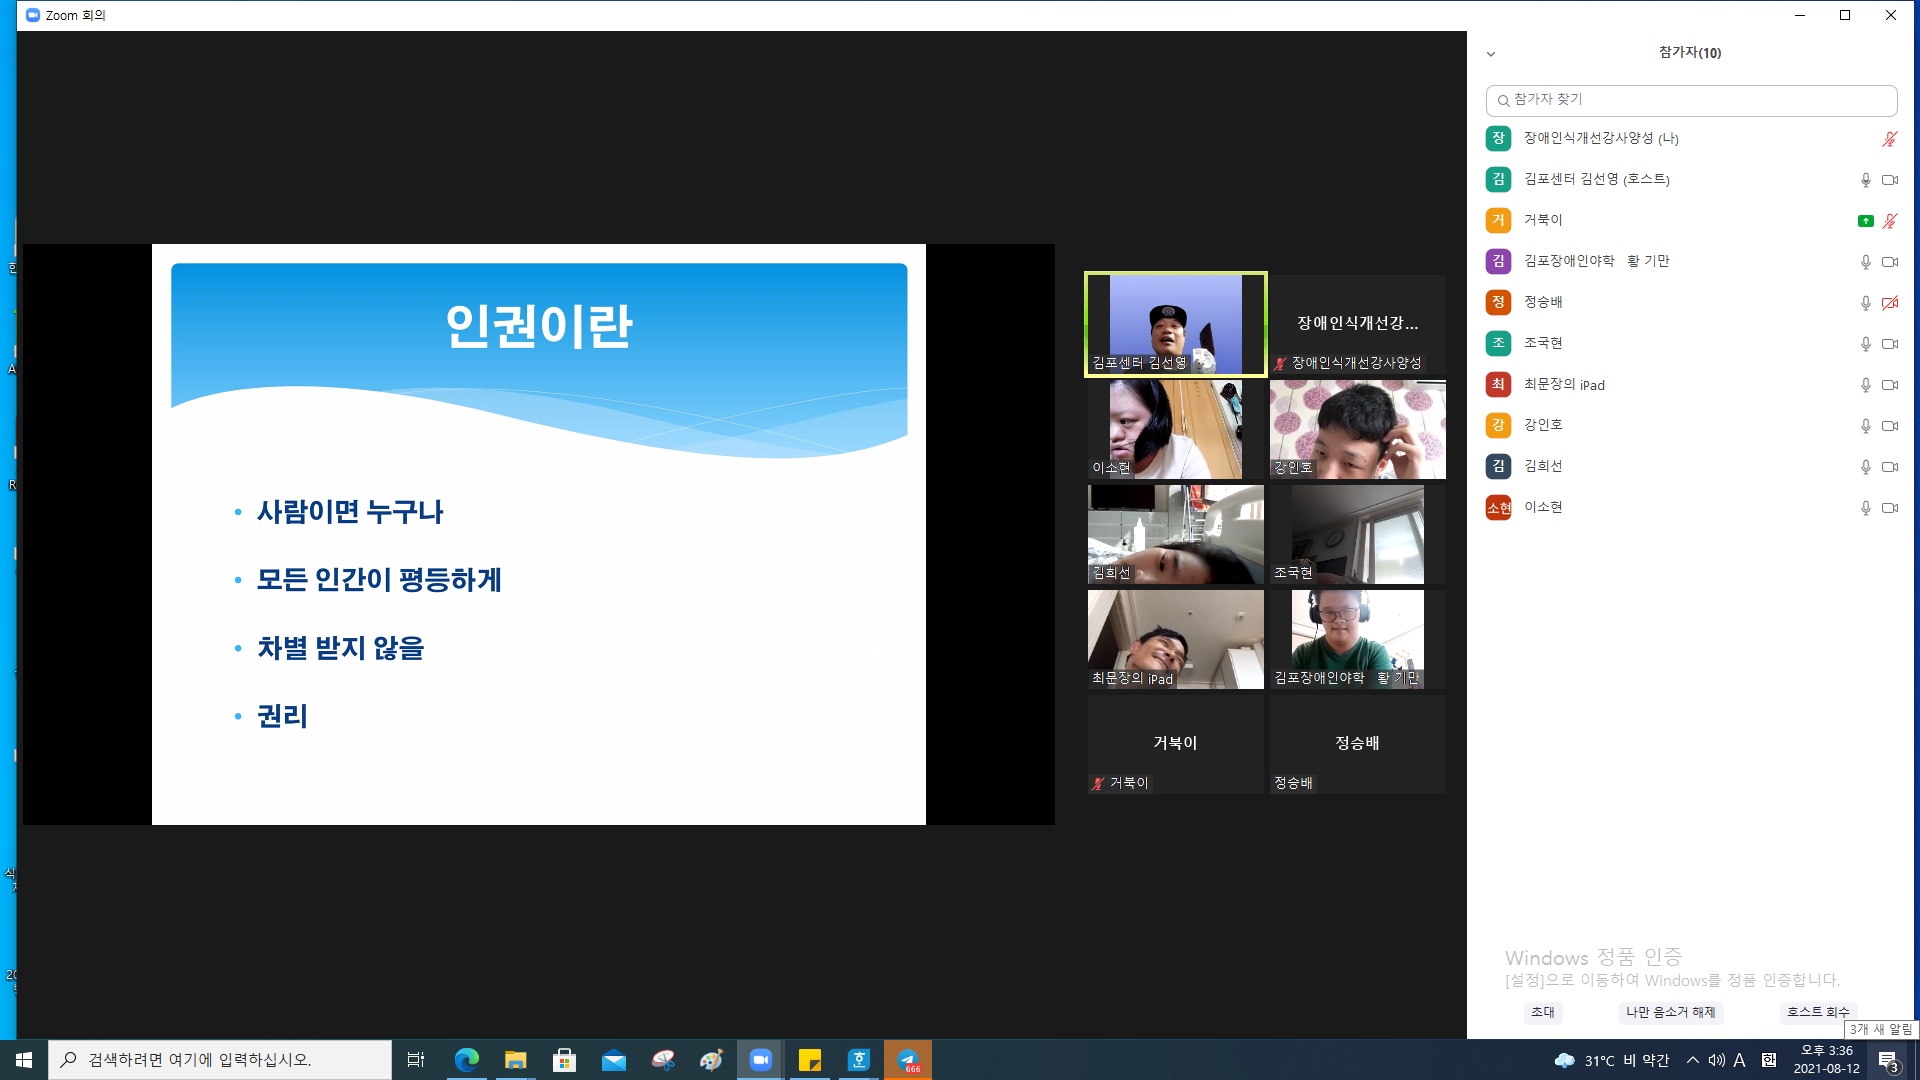Show hidden system tray icons
Viewport: 1920px width, 1080px height.
1692,1060
